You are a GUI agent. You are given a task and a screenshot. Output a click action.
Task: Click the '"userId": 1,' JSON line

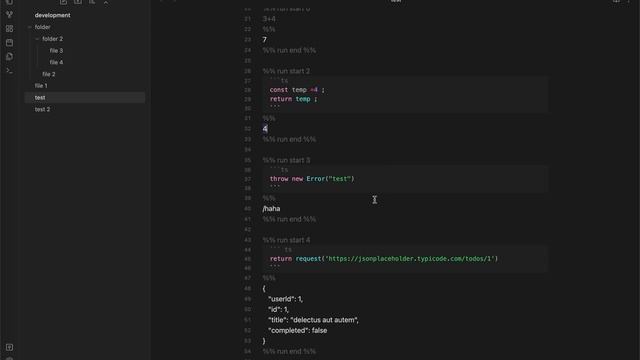[285, 299]
